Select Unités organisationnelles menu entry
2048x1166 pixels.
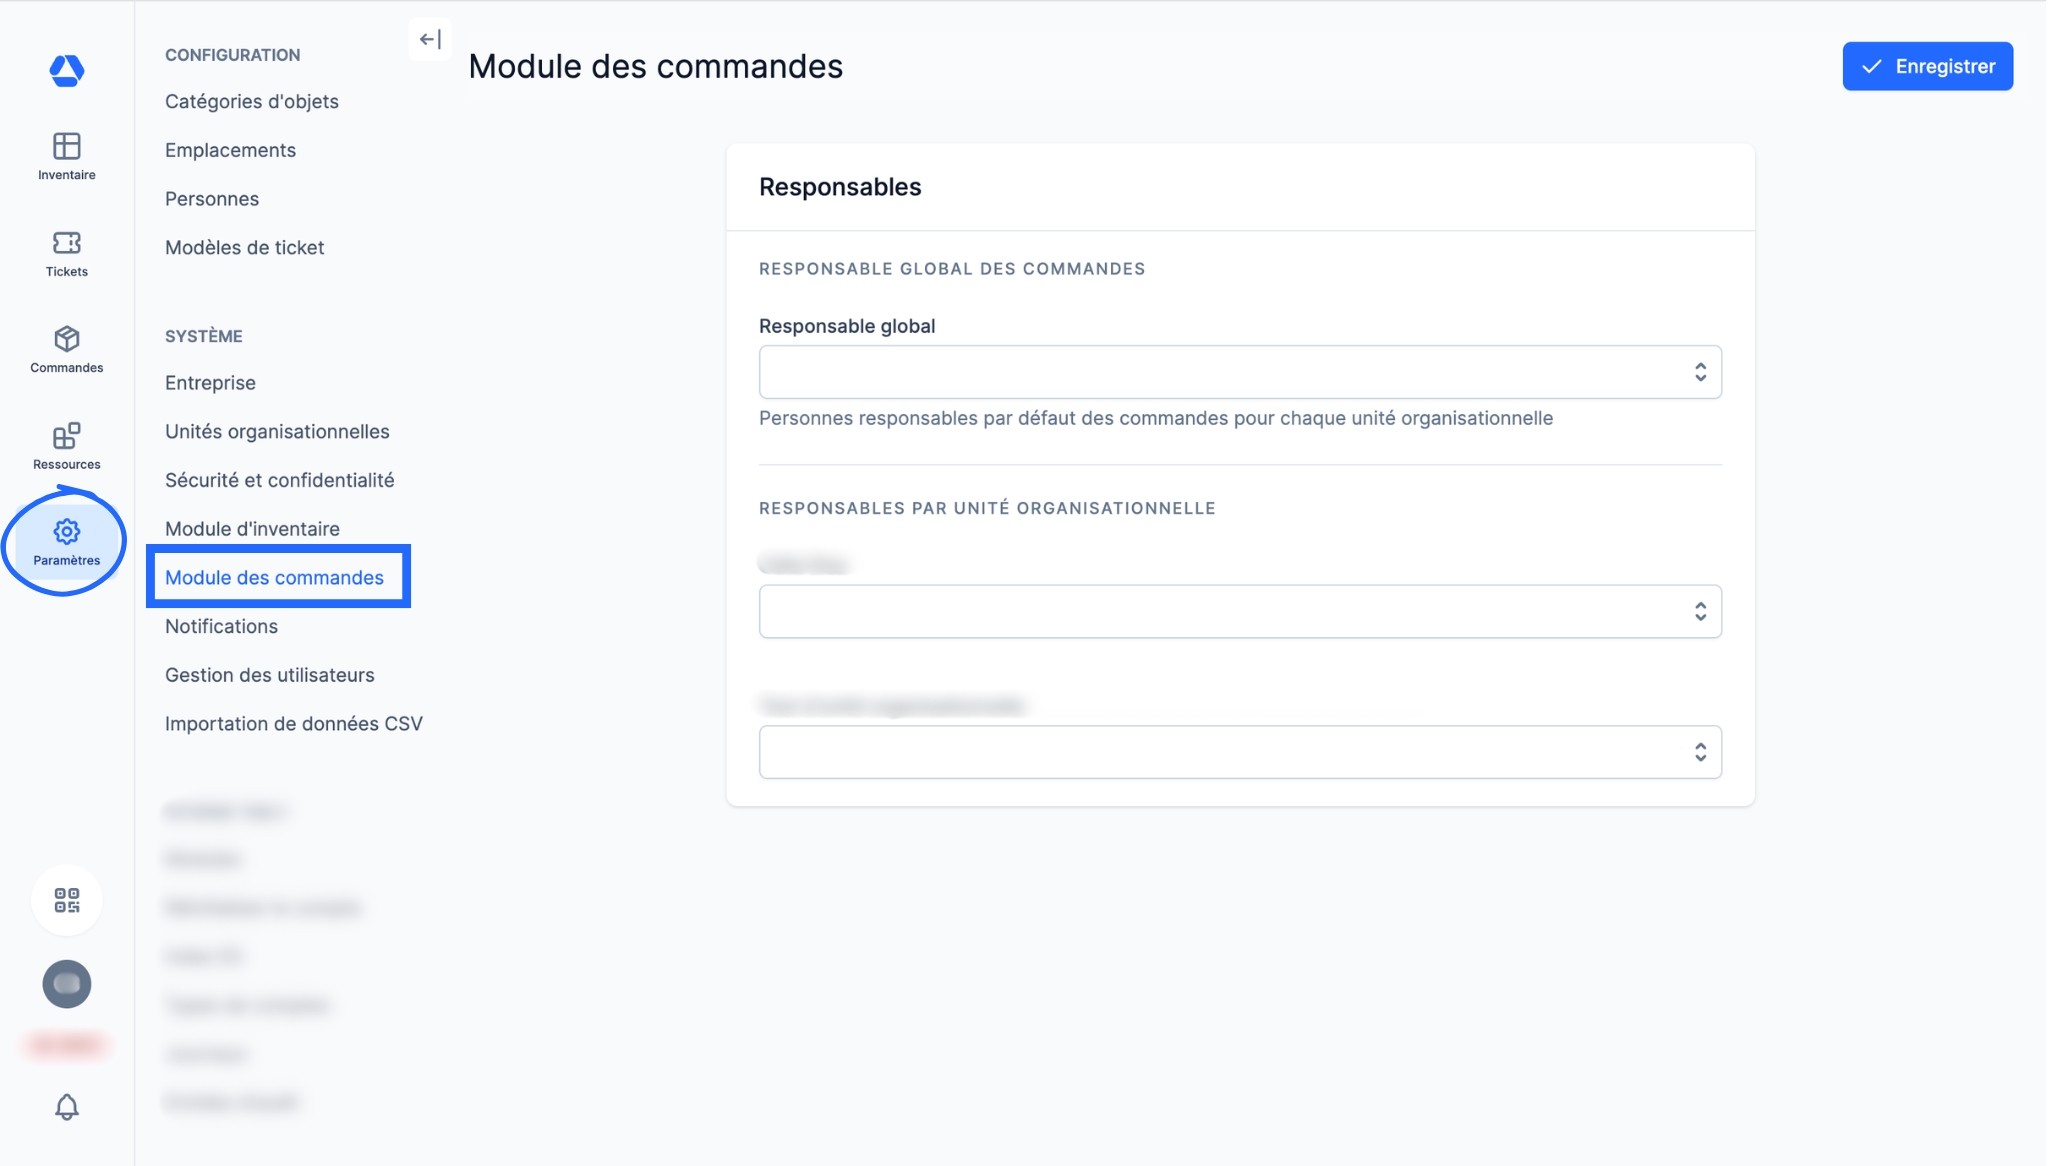point(277,432)
